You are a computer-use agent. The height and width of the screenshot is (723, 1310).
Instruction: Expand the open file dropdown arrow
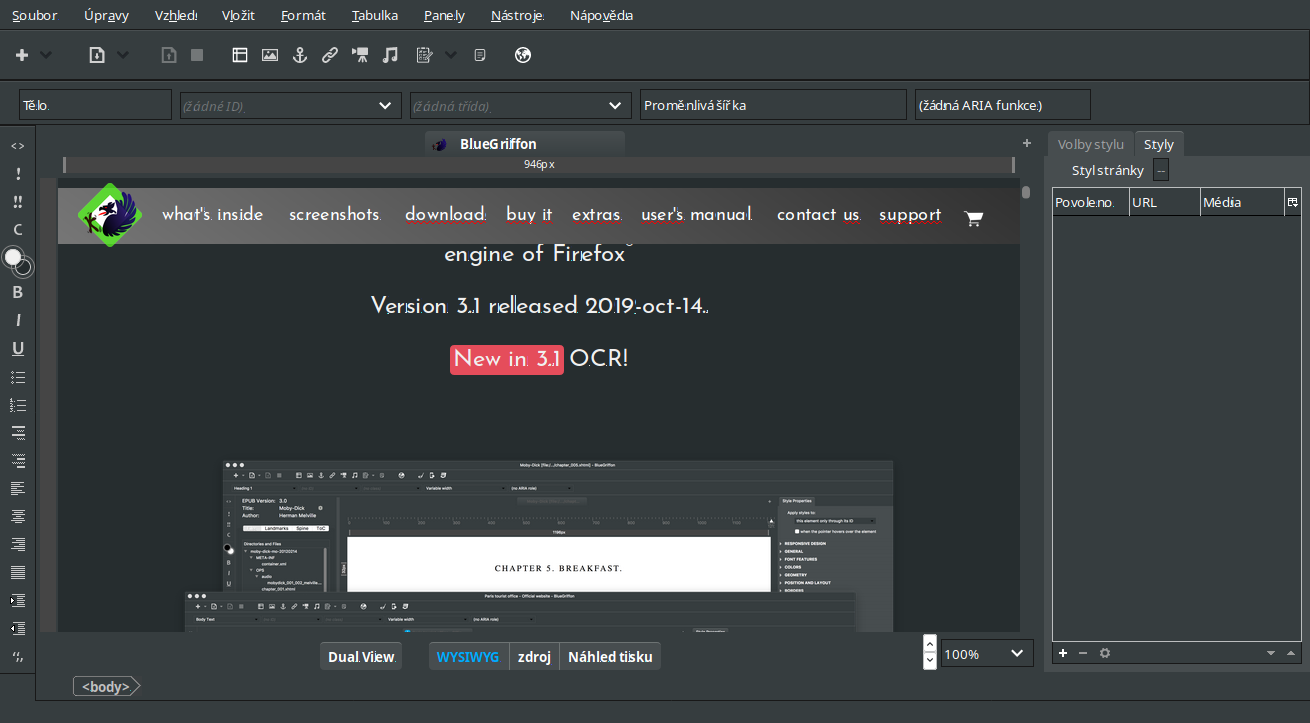pos(123,55)
